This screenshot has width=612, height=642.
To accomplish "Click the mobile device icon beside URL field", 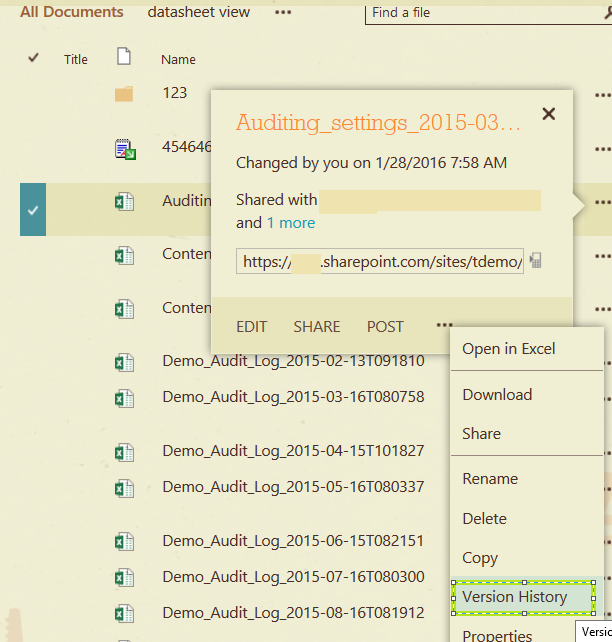I will pos(535,260).
